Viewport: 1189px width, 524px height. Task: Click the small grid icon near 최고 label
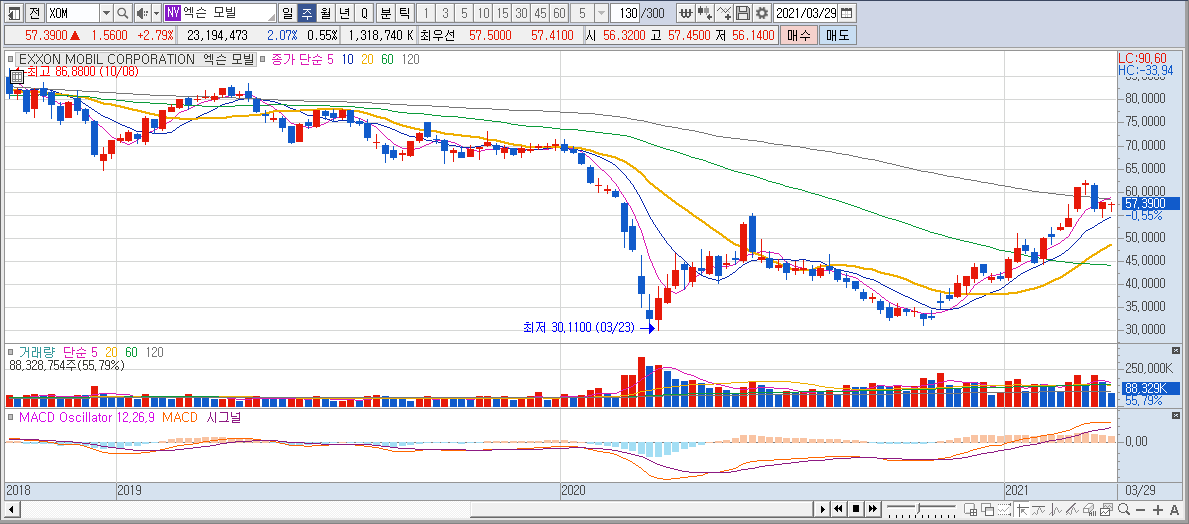(x=16, y=76)
